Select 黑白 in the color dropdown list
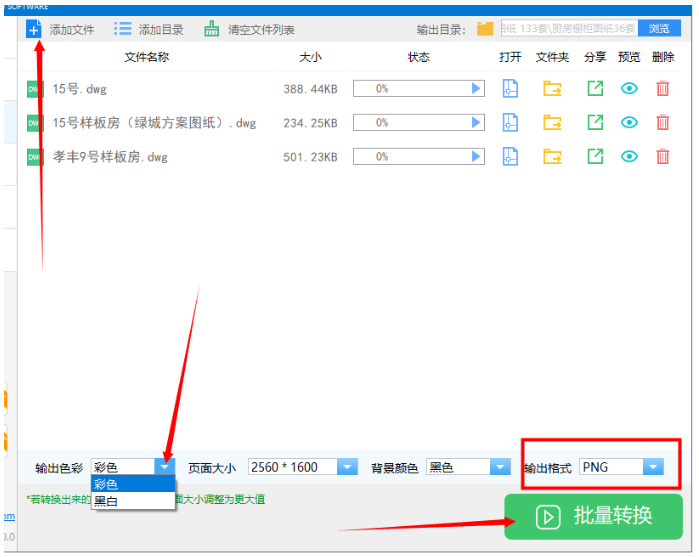Image resolution: width=699 pixels, height=557 pixels. click(x=133, y=501)
